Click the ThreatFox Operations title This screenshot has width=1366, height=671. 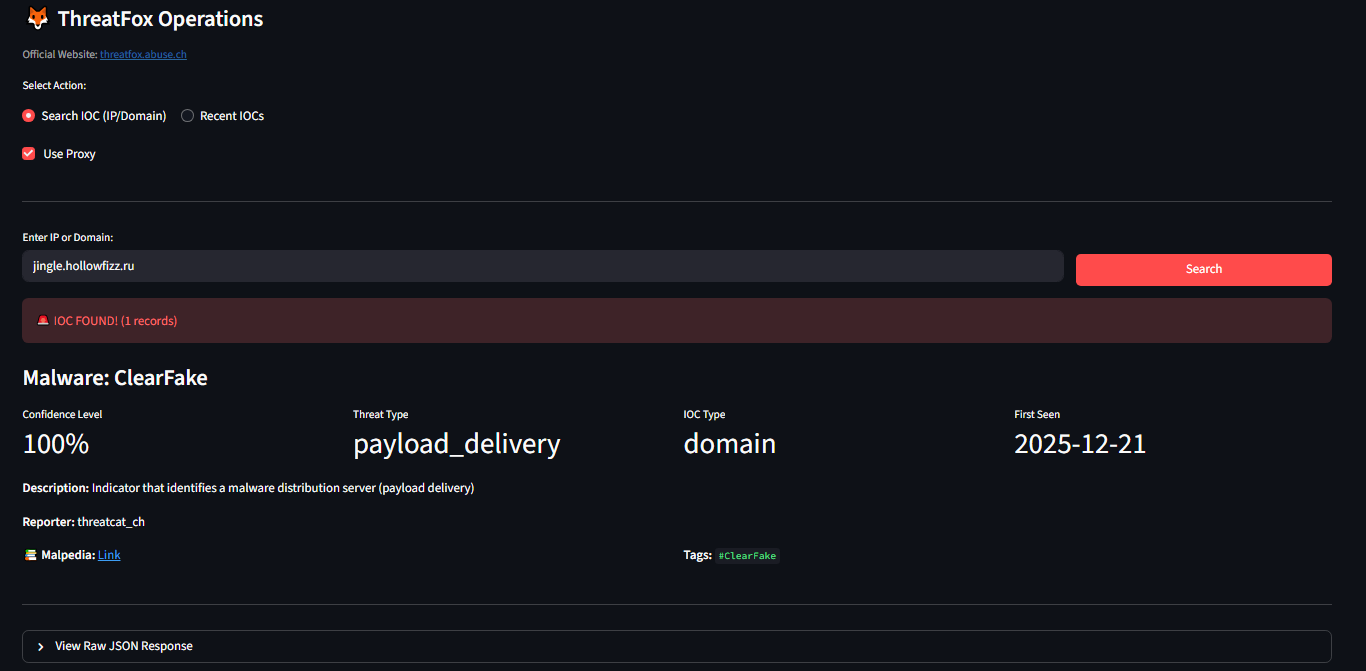point(161,19)
